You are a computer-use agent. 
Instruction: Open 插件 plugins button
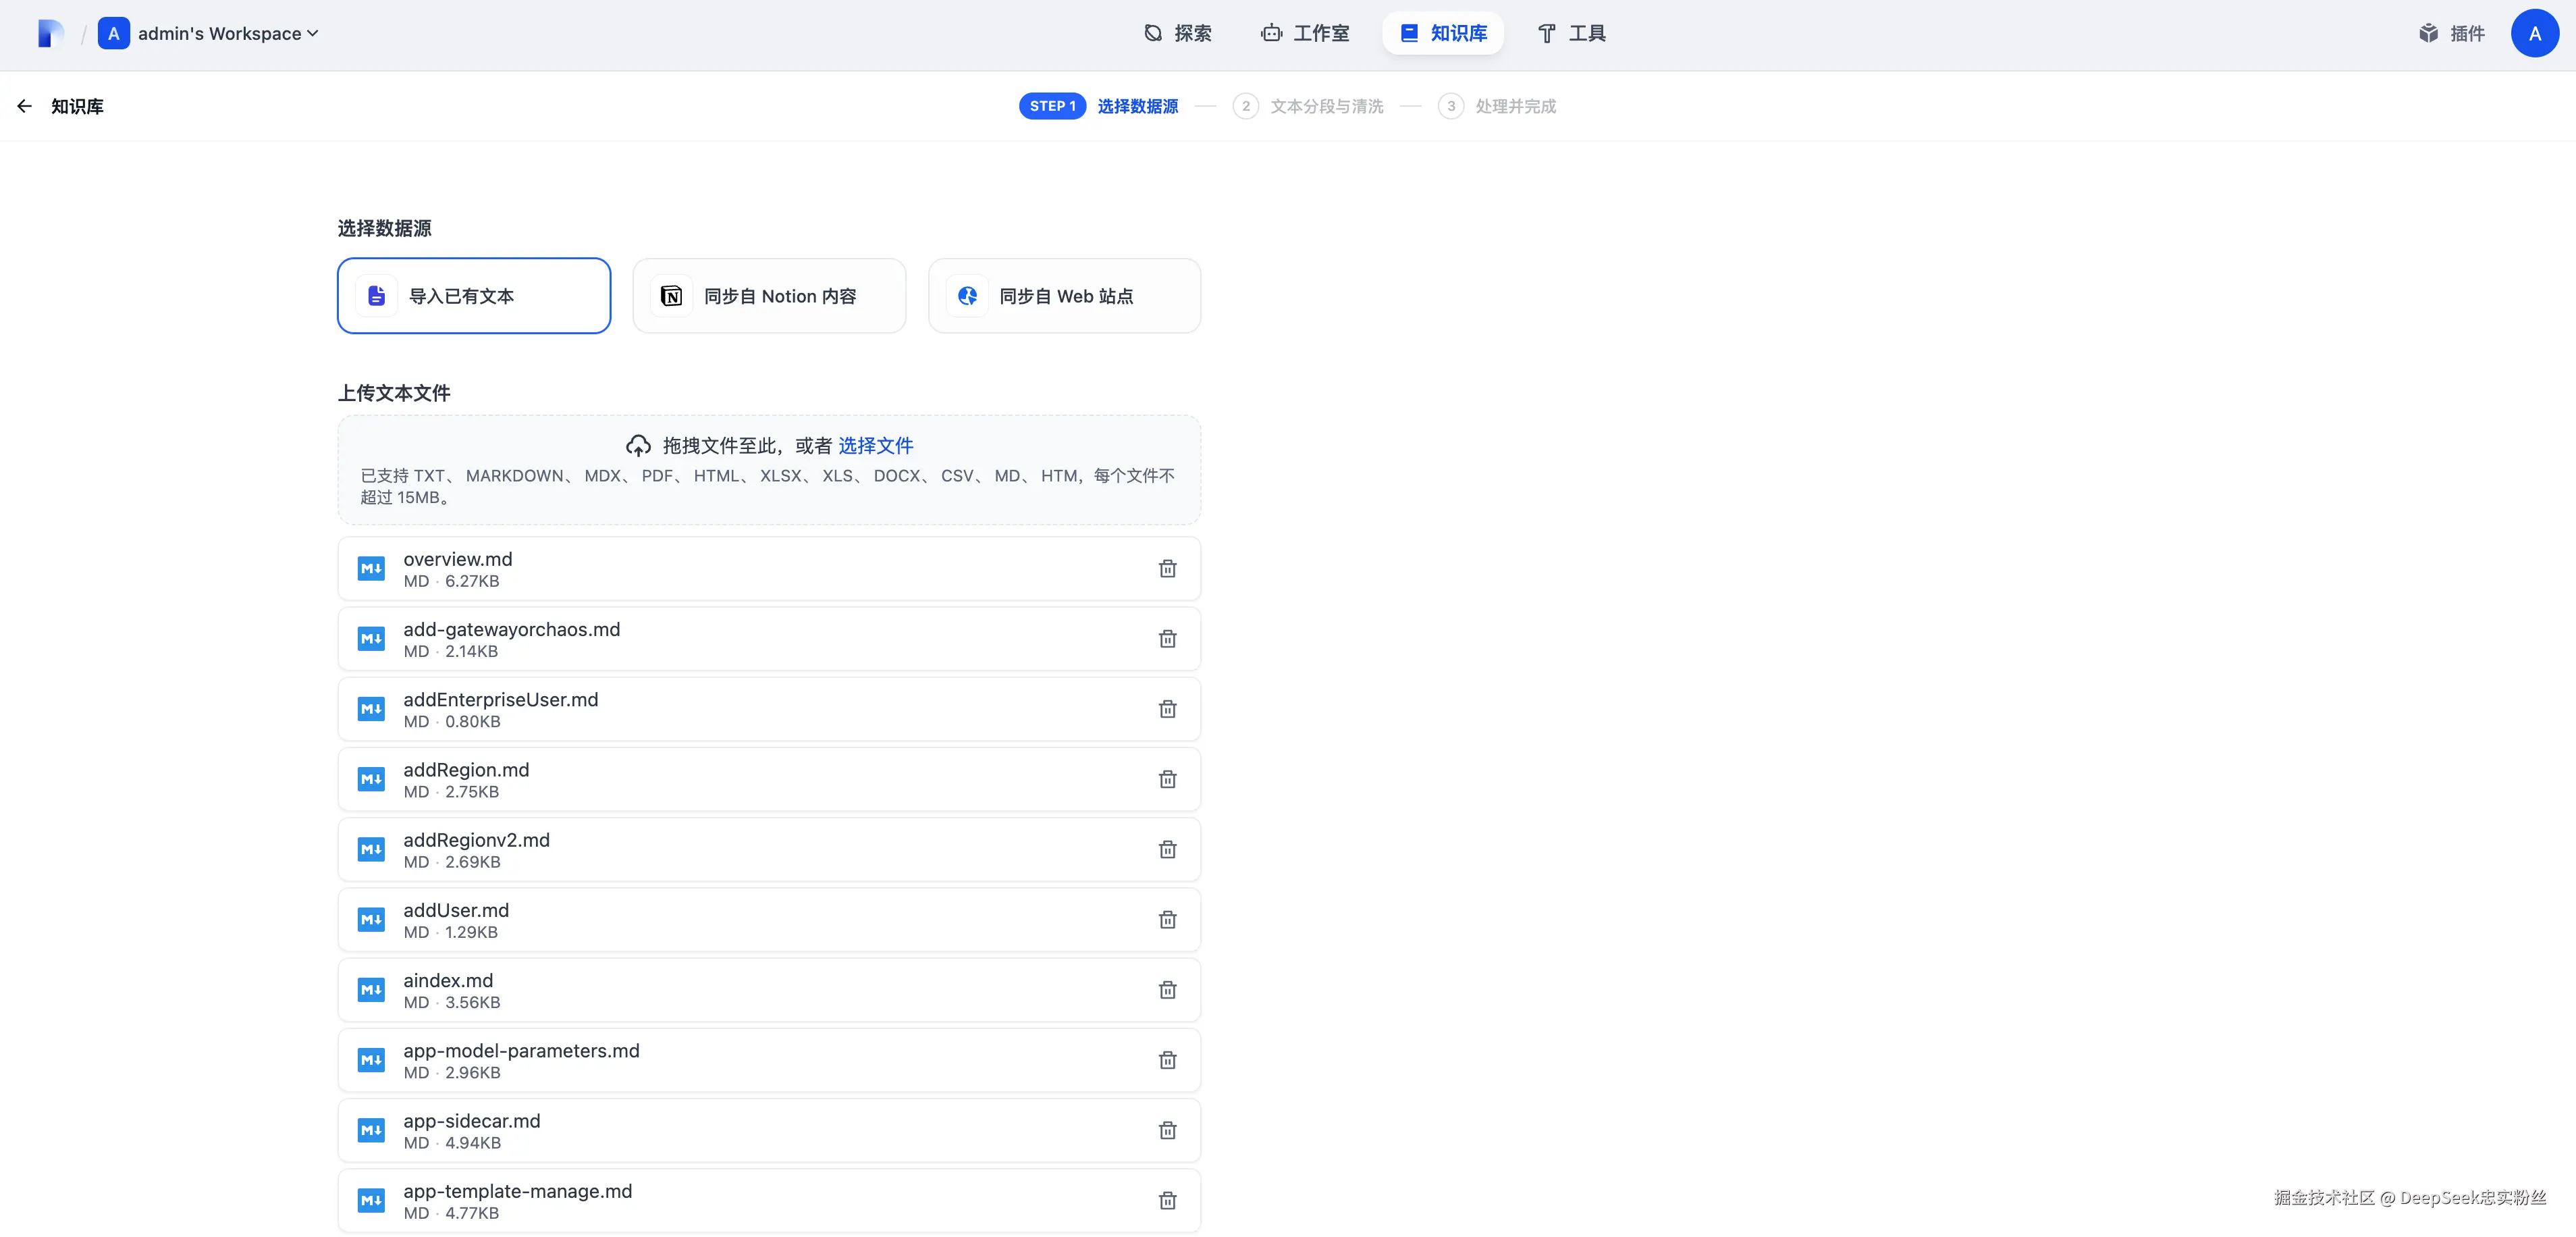[x=2451, y=34]
